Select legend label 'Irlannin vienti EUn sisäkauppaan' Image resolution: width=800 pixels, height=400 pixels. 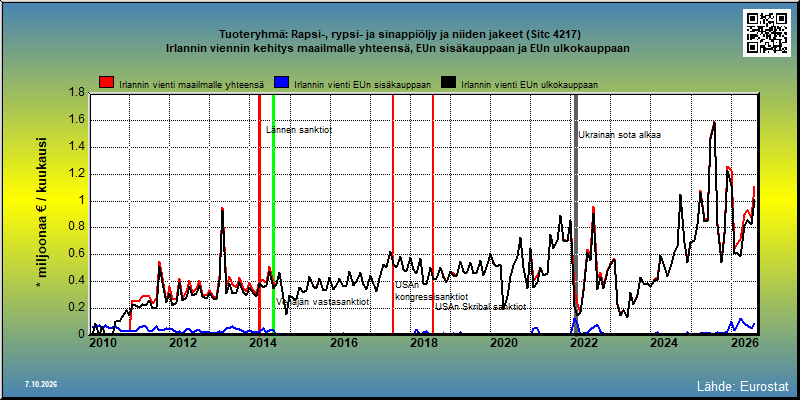362,85
